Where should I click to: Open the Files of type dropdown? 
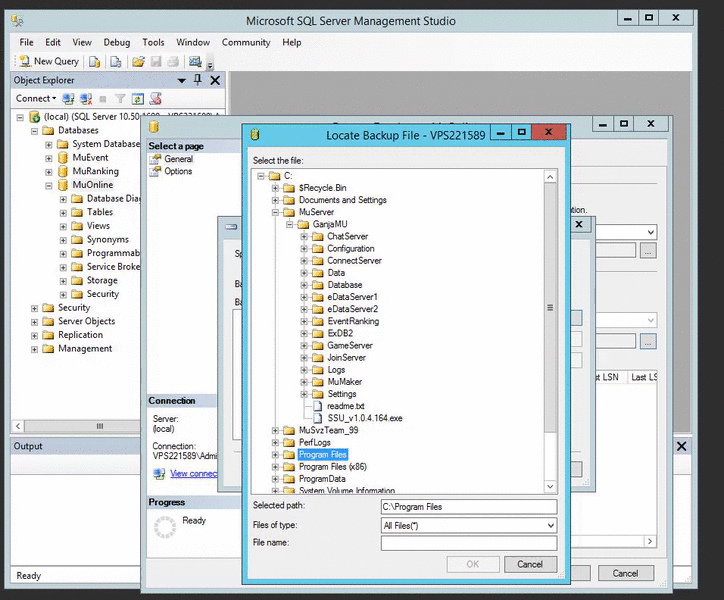point(550,526)
